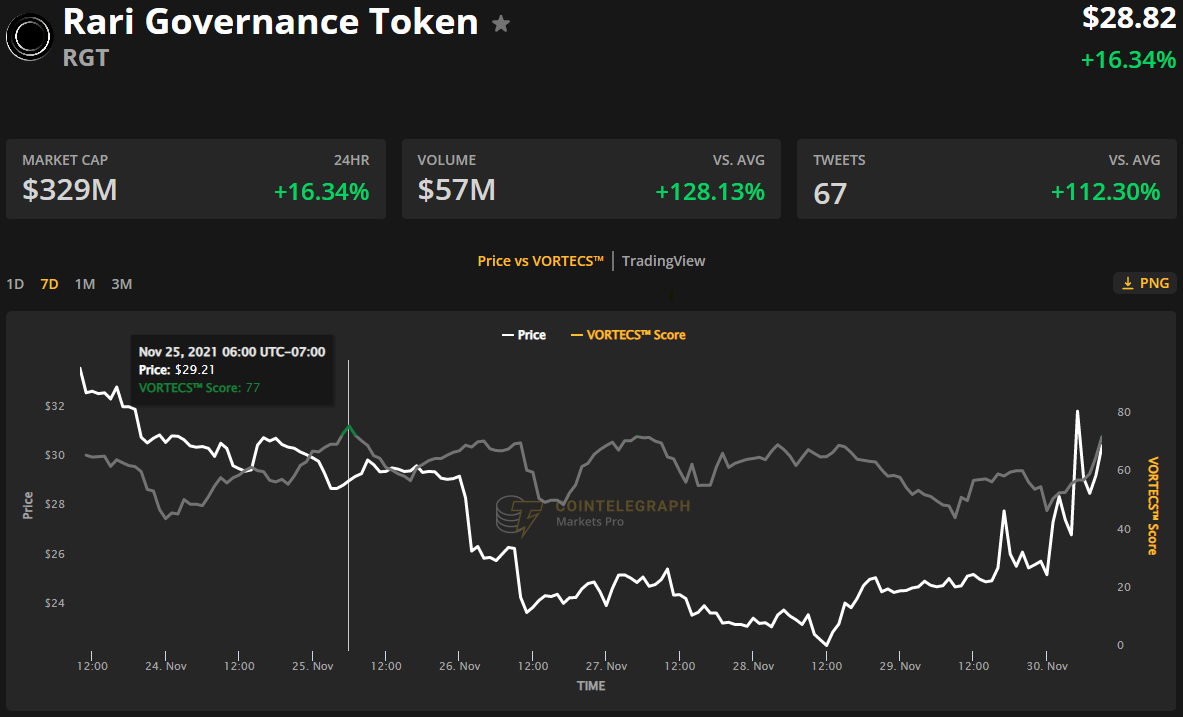This screenshot has width=1183, height=717.
Task: Switch chart to 3M range
Action: [121, 284]
